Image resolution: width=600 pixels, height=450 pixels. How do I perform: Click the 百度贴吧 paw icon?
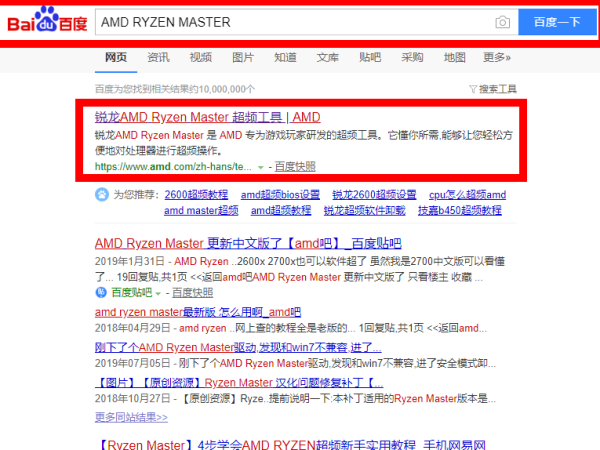pyautogui.click(x=100, y=292)
